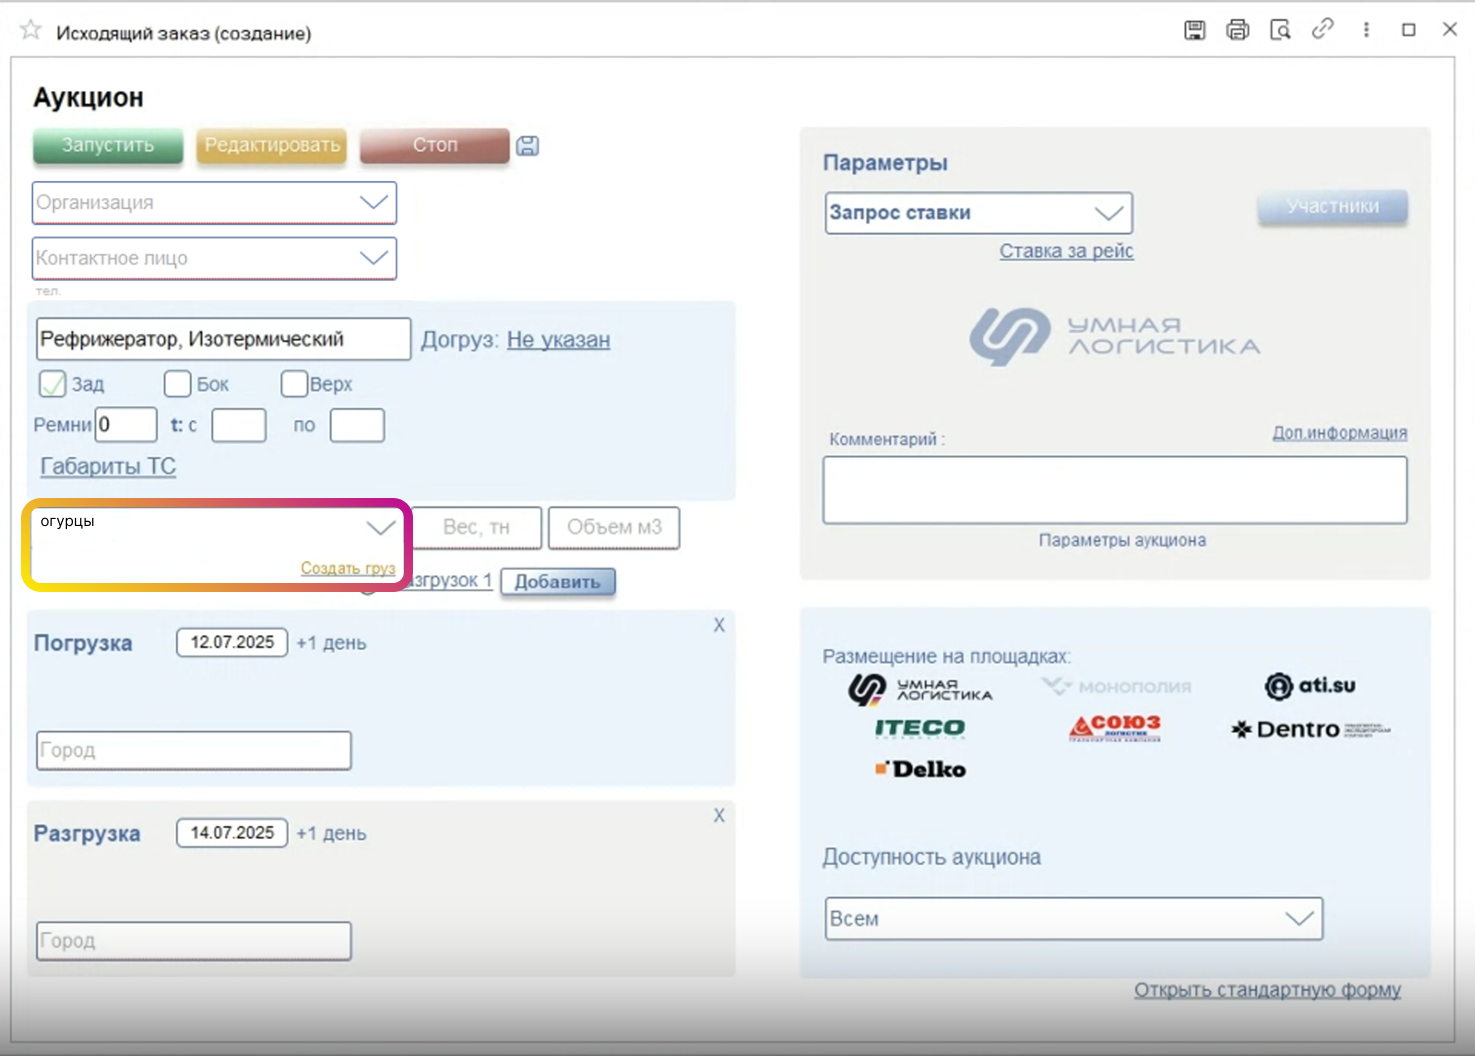The image size is (1475, 1056).
Task: Select the Dentro platform logo
Action: pos(1311,729)
